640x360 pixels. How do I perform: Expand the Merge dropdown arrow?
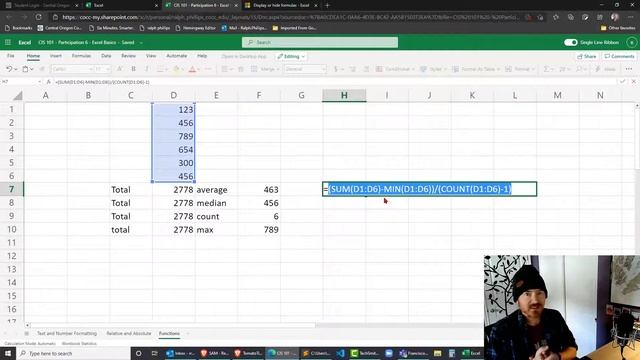[x=278, y=69]
